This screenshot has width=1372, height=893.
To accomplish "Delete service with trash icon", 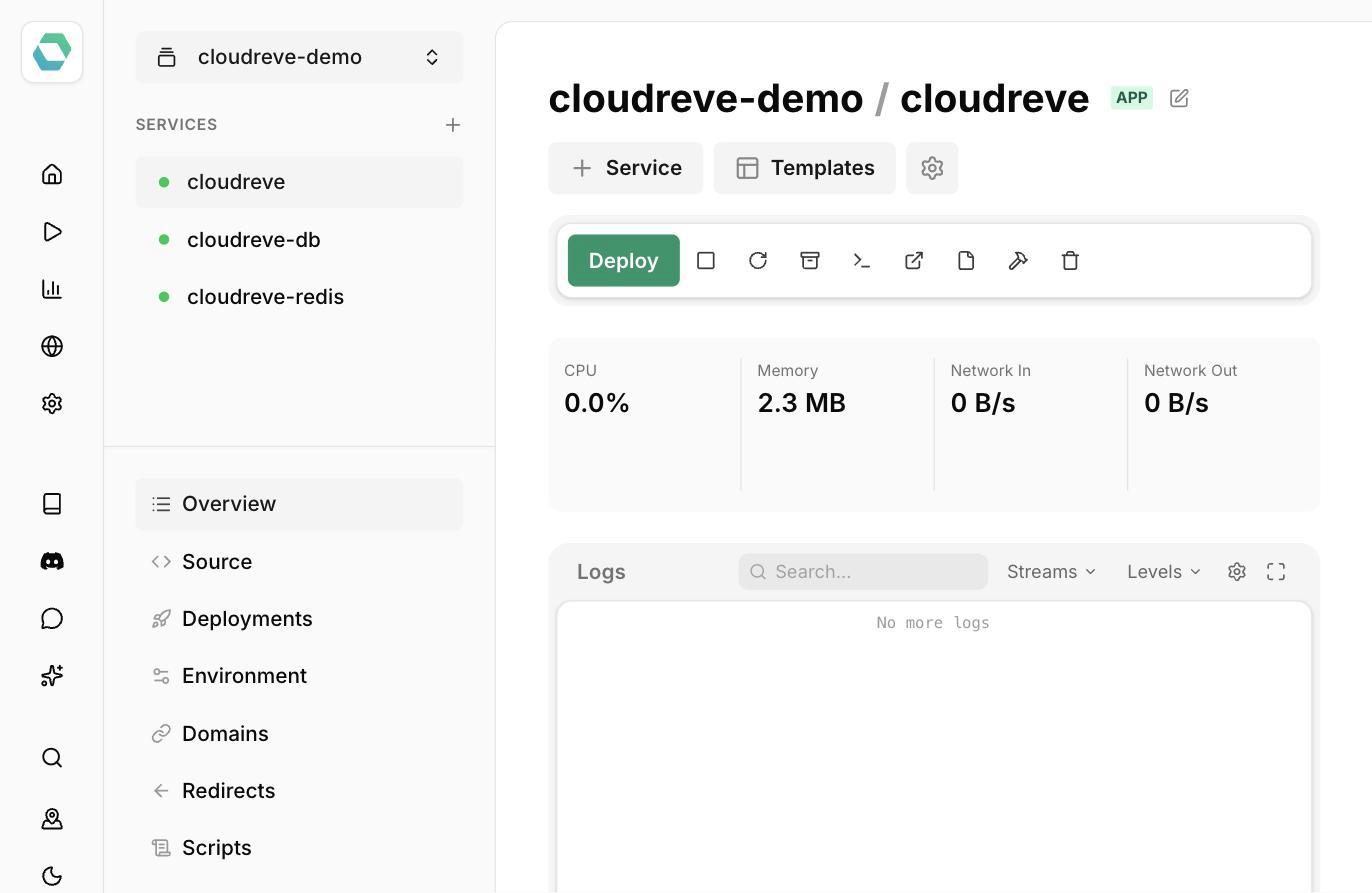I will (1070, 261).
